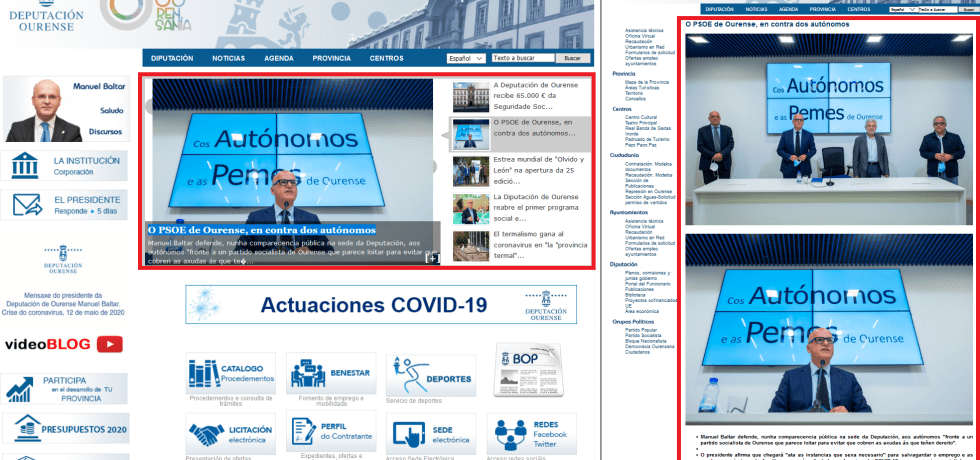Expand the slideshow with the plus icon
Screen dimensions: 980x460
point(432,258)
